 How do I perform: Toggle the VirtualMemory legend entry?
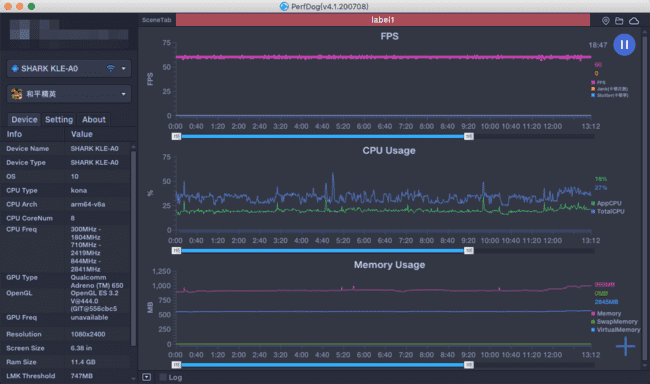(x=616, y=330)
